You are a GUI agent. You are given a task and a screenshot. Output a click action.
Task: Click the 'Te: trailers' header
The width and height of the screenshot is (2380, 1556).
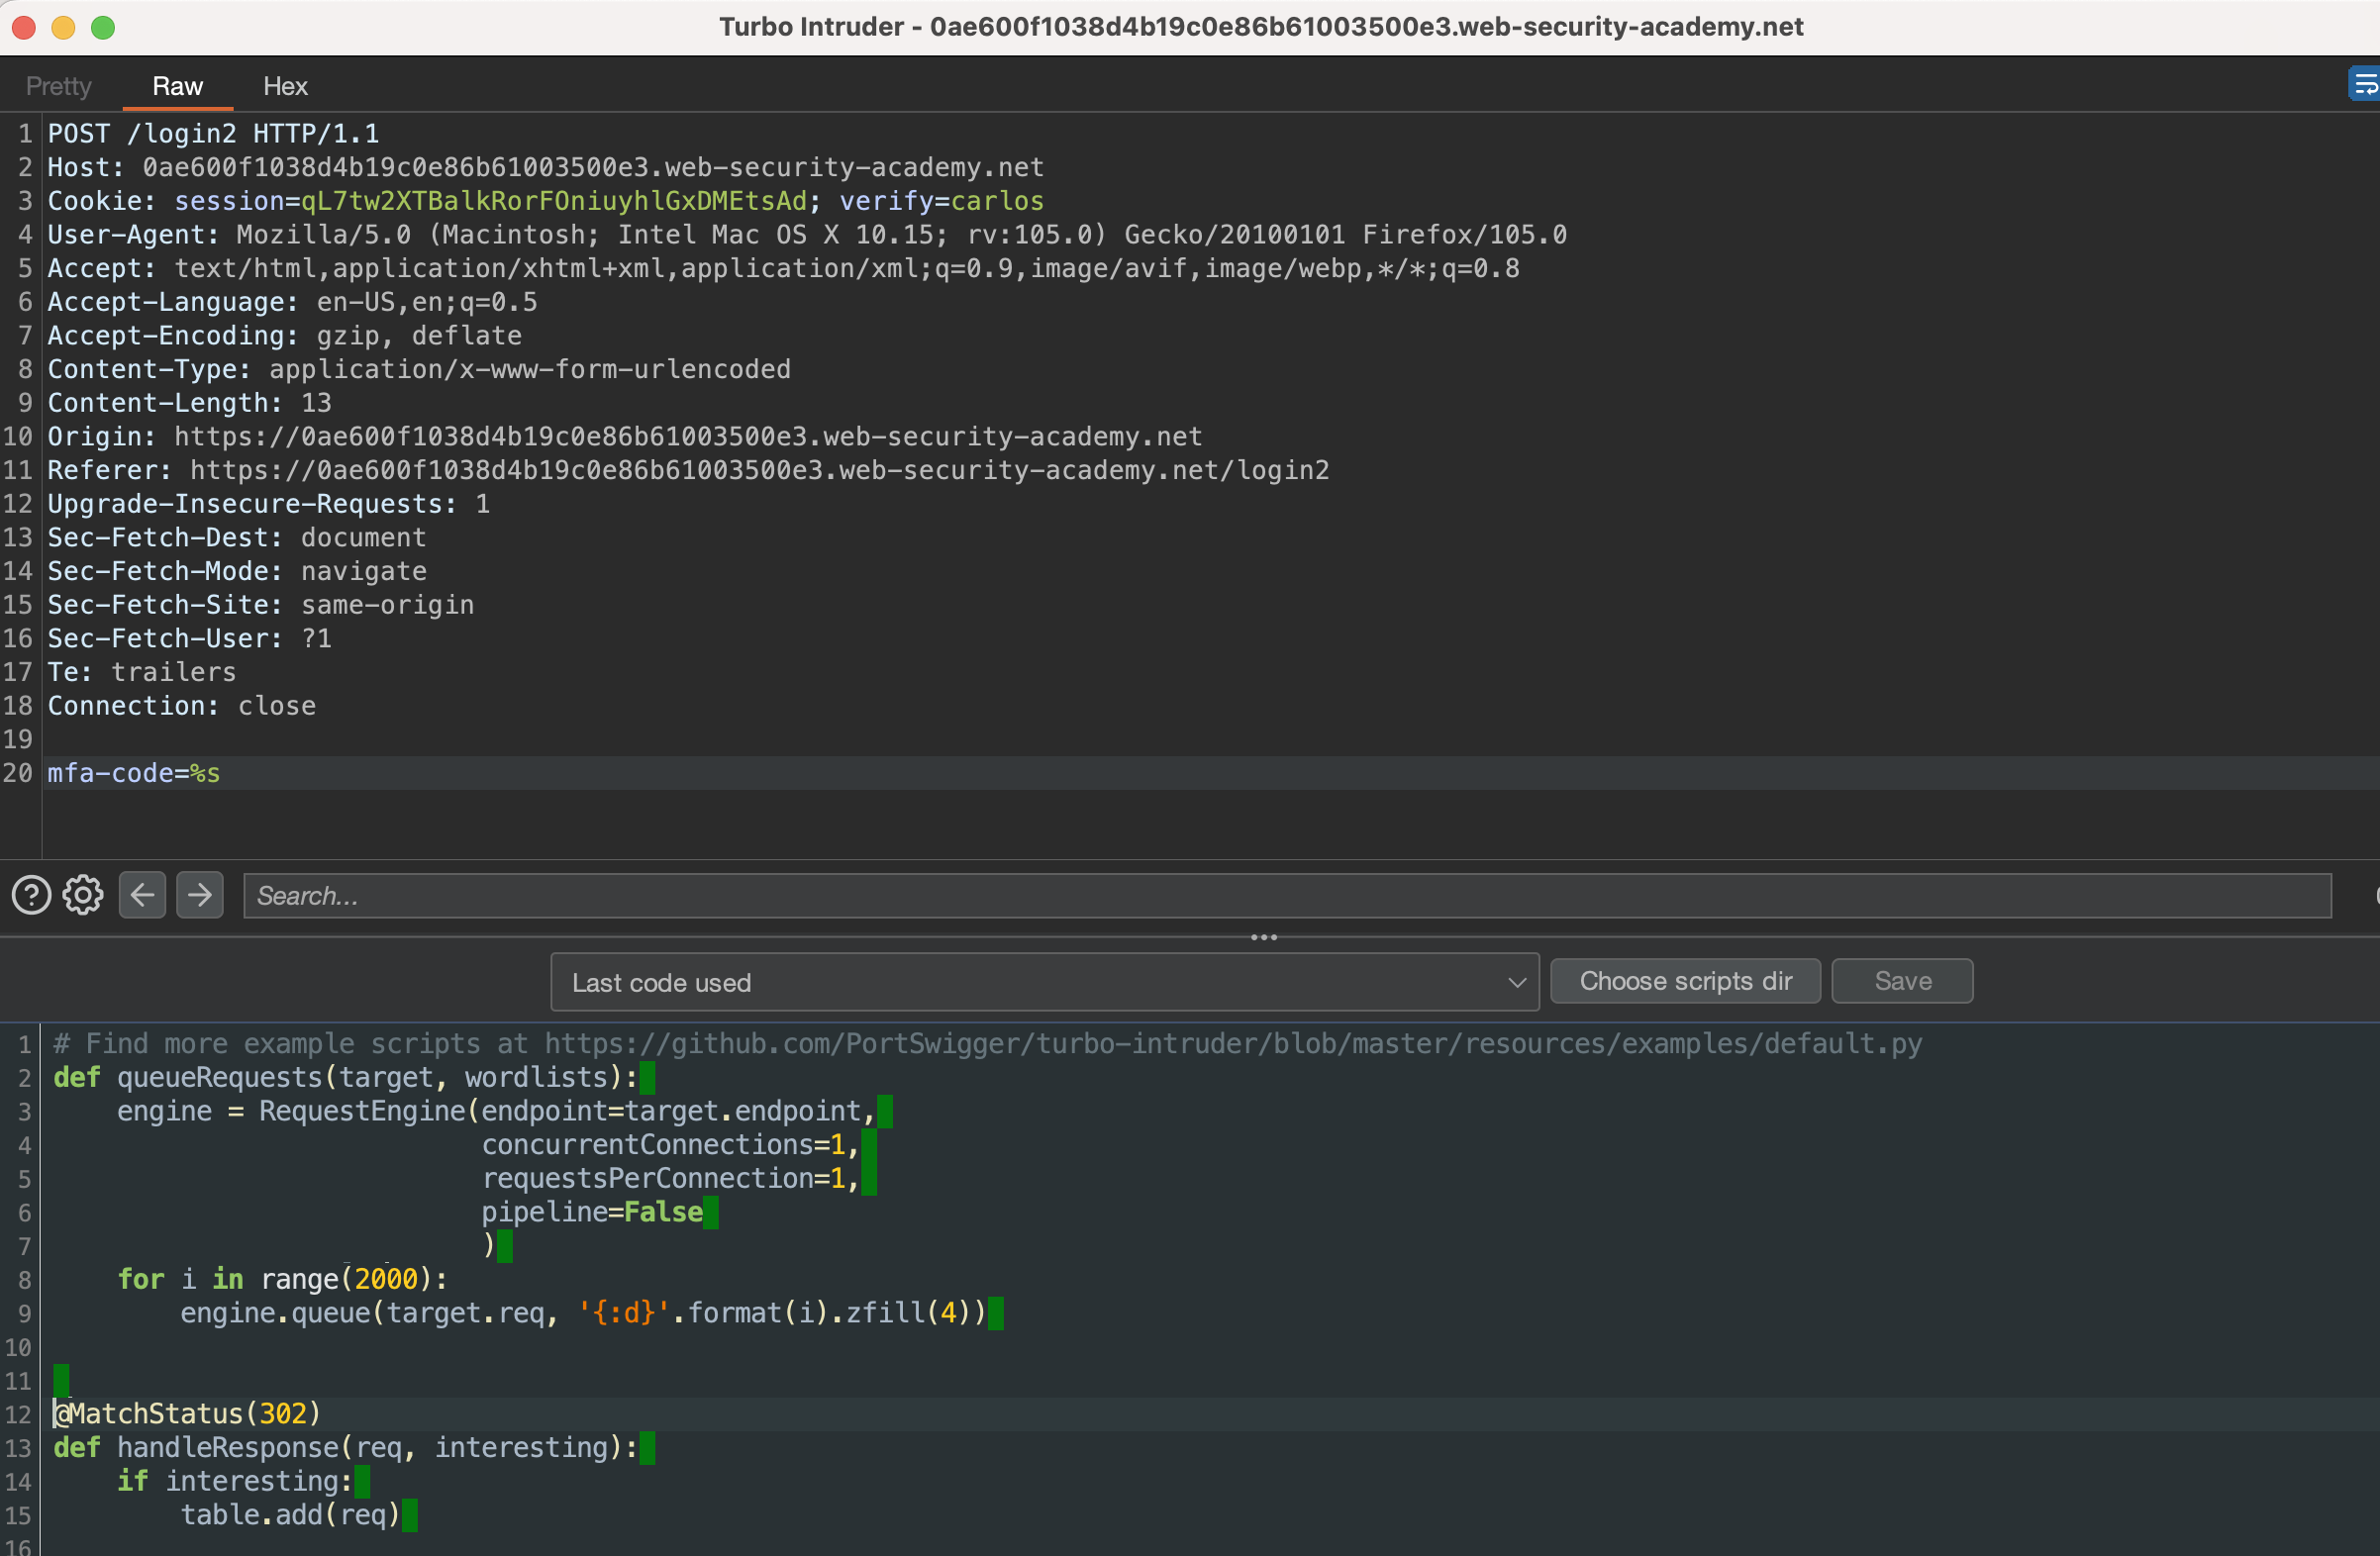(x=142, y=672)
